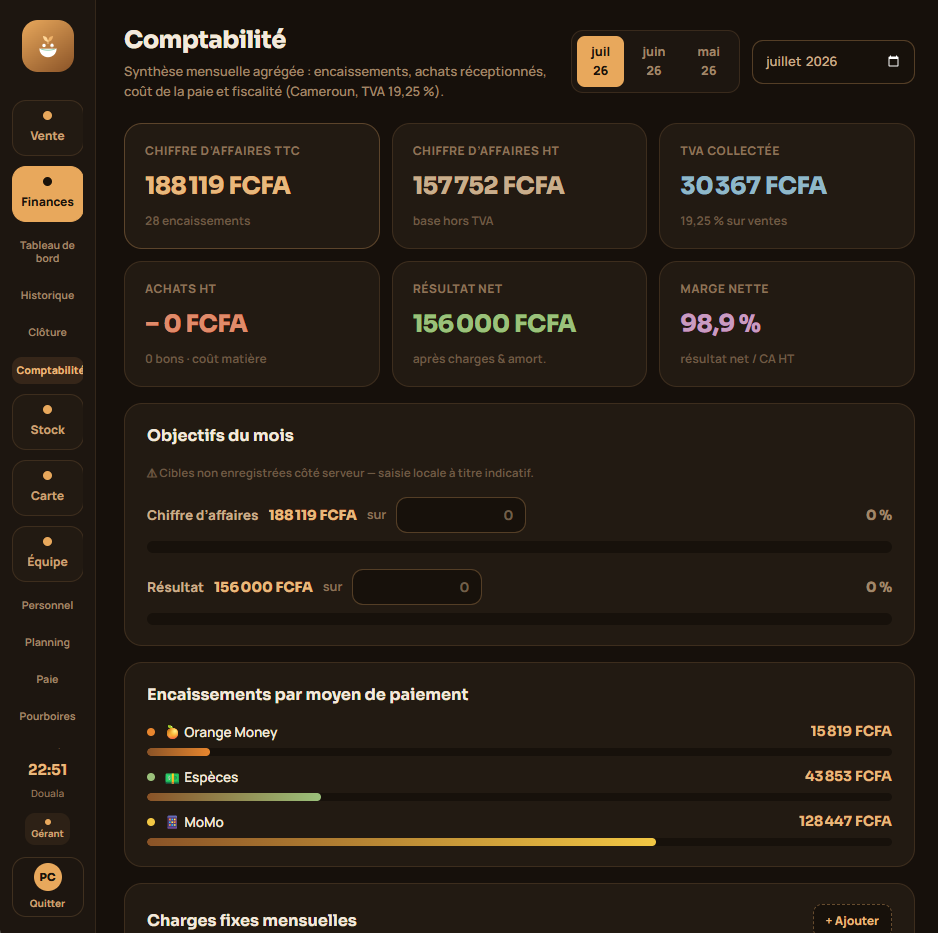Go to Tableau de bord

pyautogui.click(x=47, y=252)
